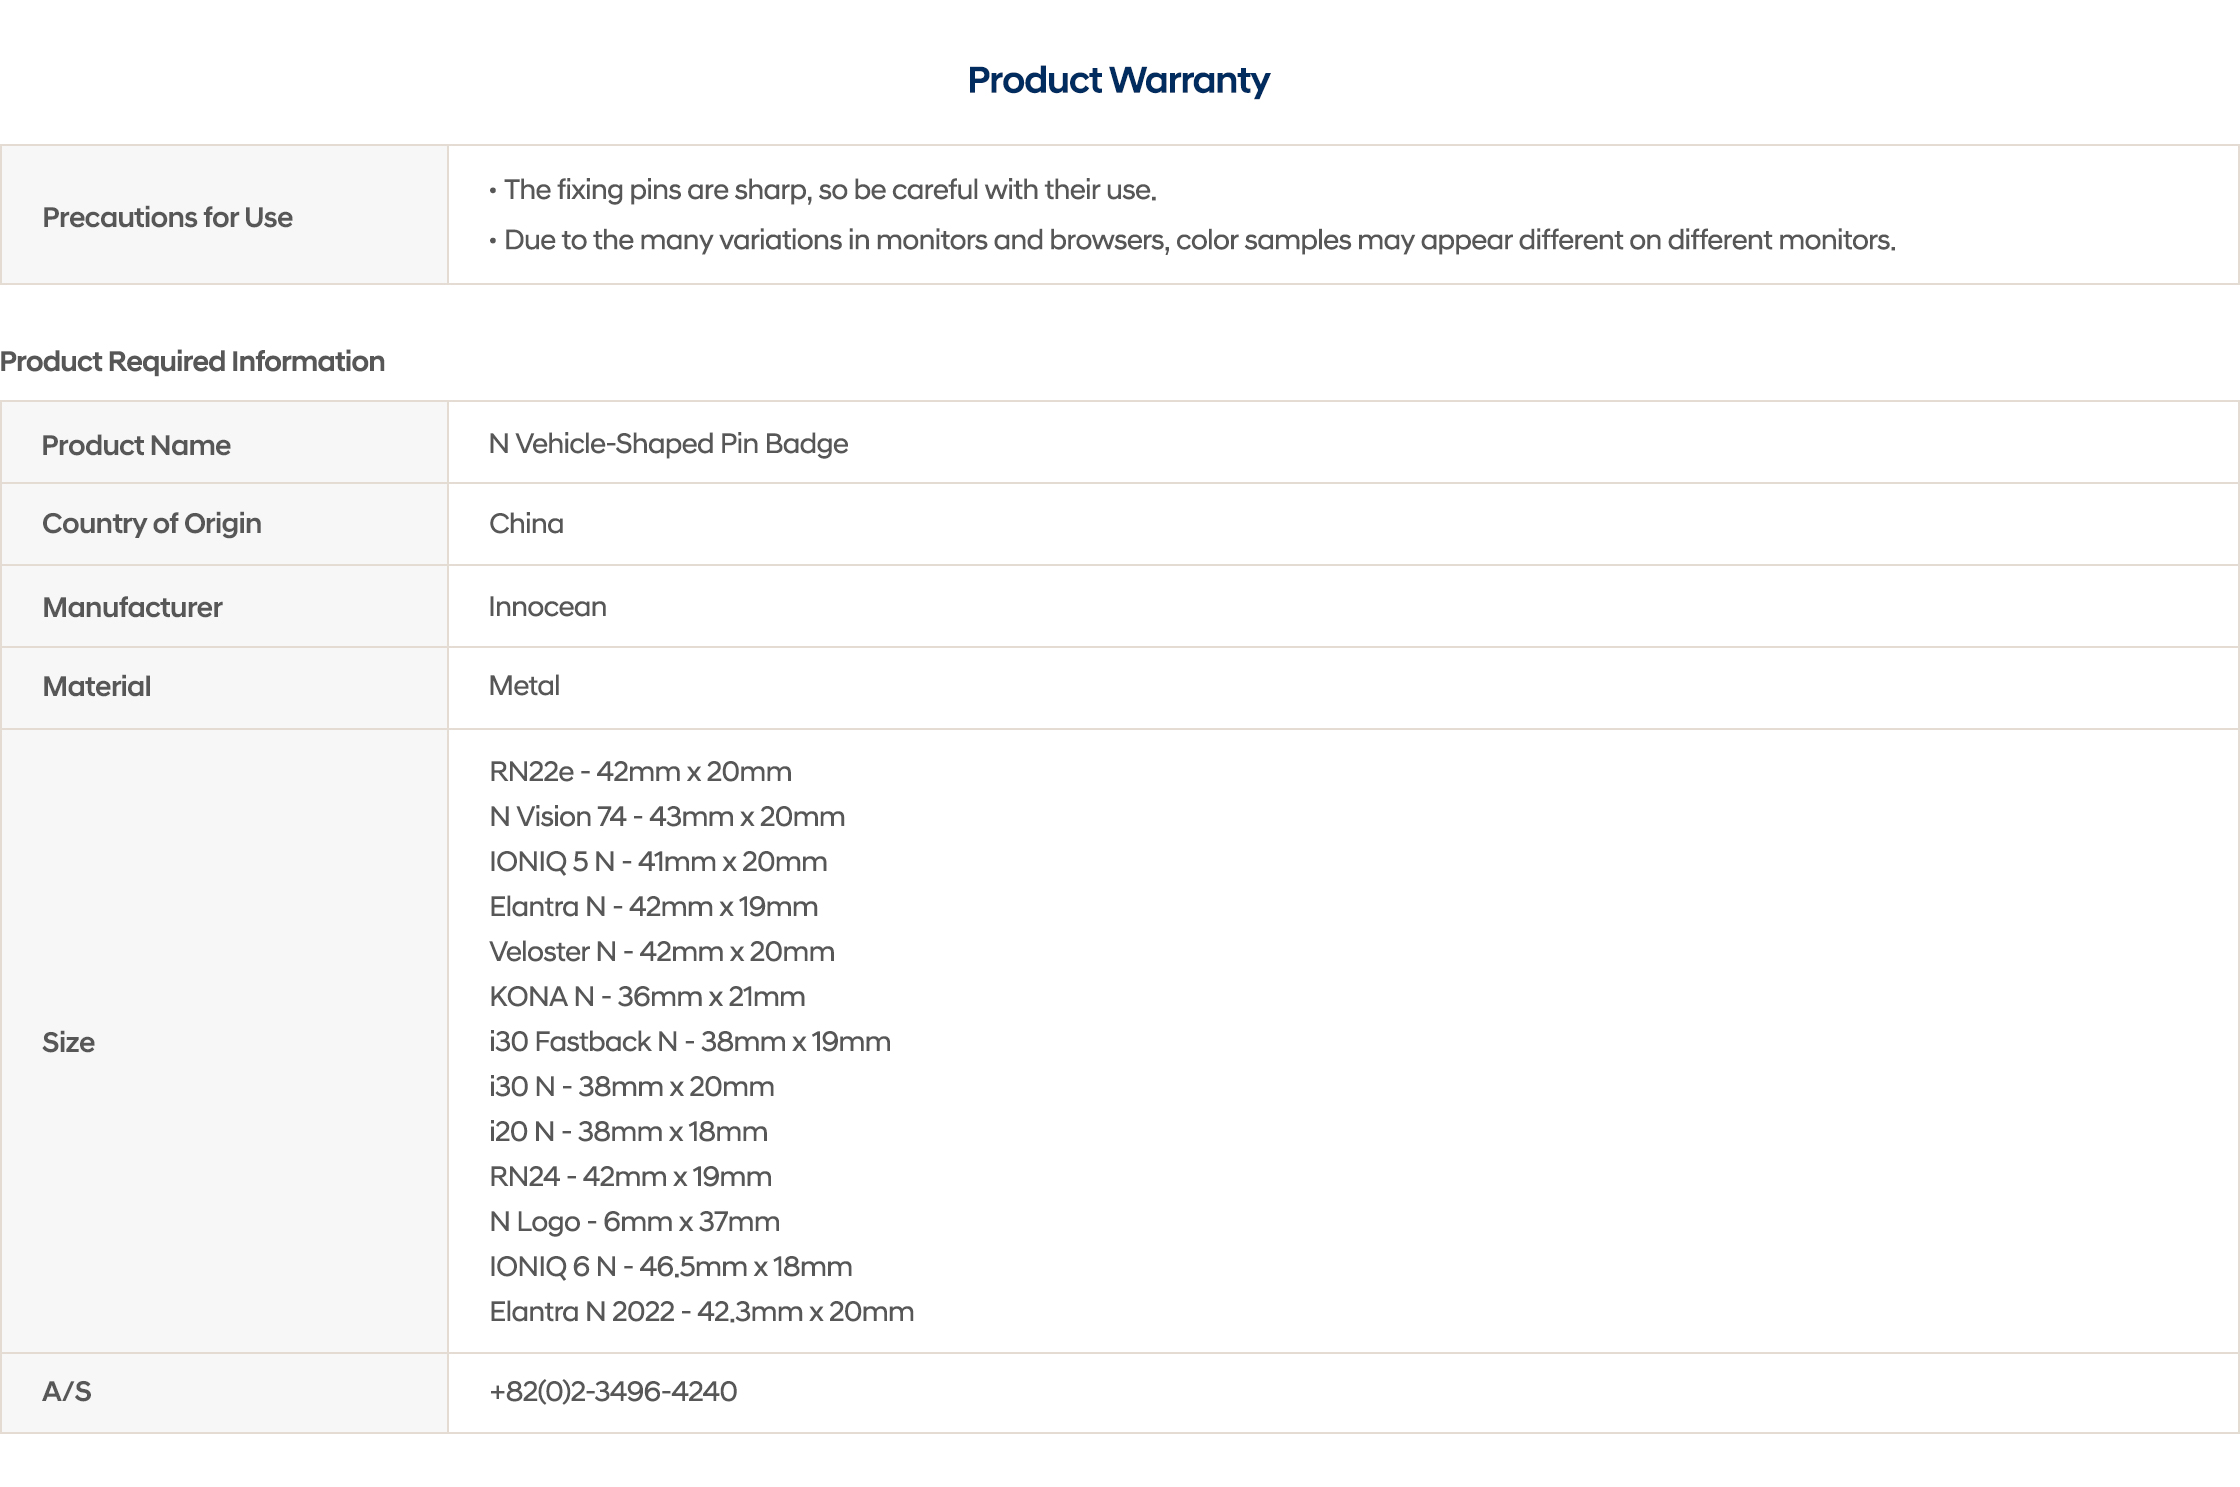The image size is (2240, 1487).
Task: Select the Elantra N 2022 size line
Action: (x=701, y=1311)
